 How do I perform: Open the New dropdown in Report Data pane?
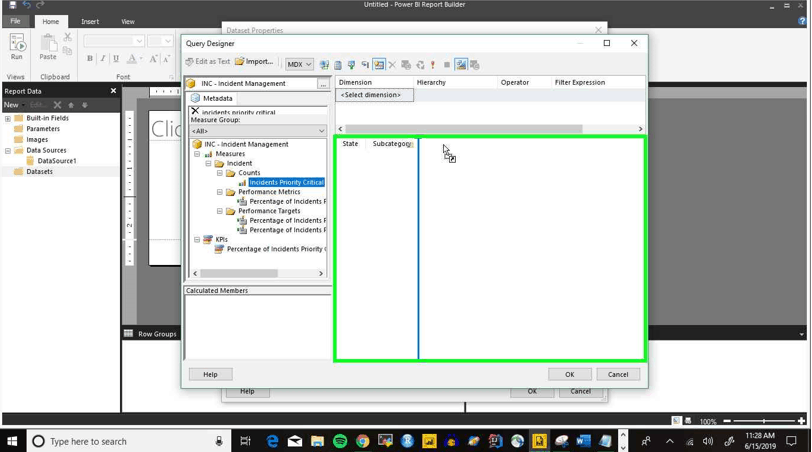coord(14,105)
